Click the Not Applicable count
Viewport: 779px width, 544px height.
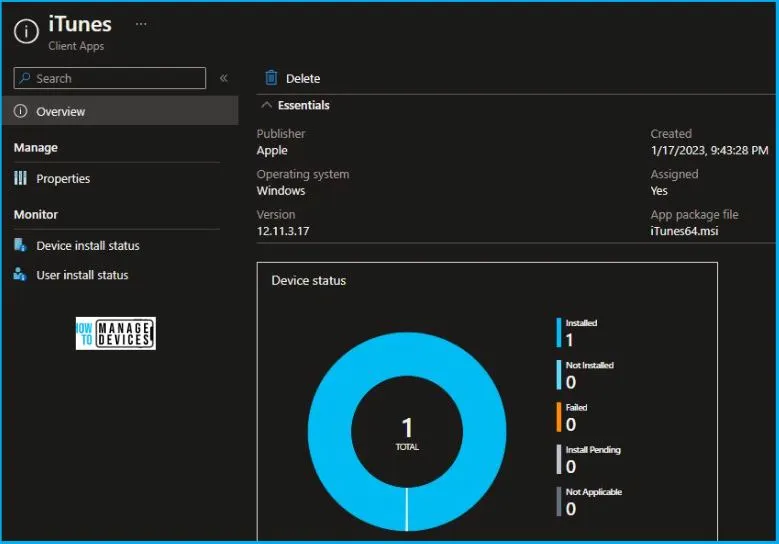(571, 509)
